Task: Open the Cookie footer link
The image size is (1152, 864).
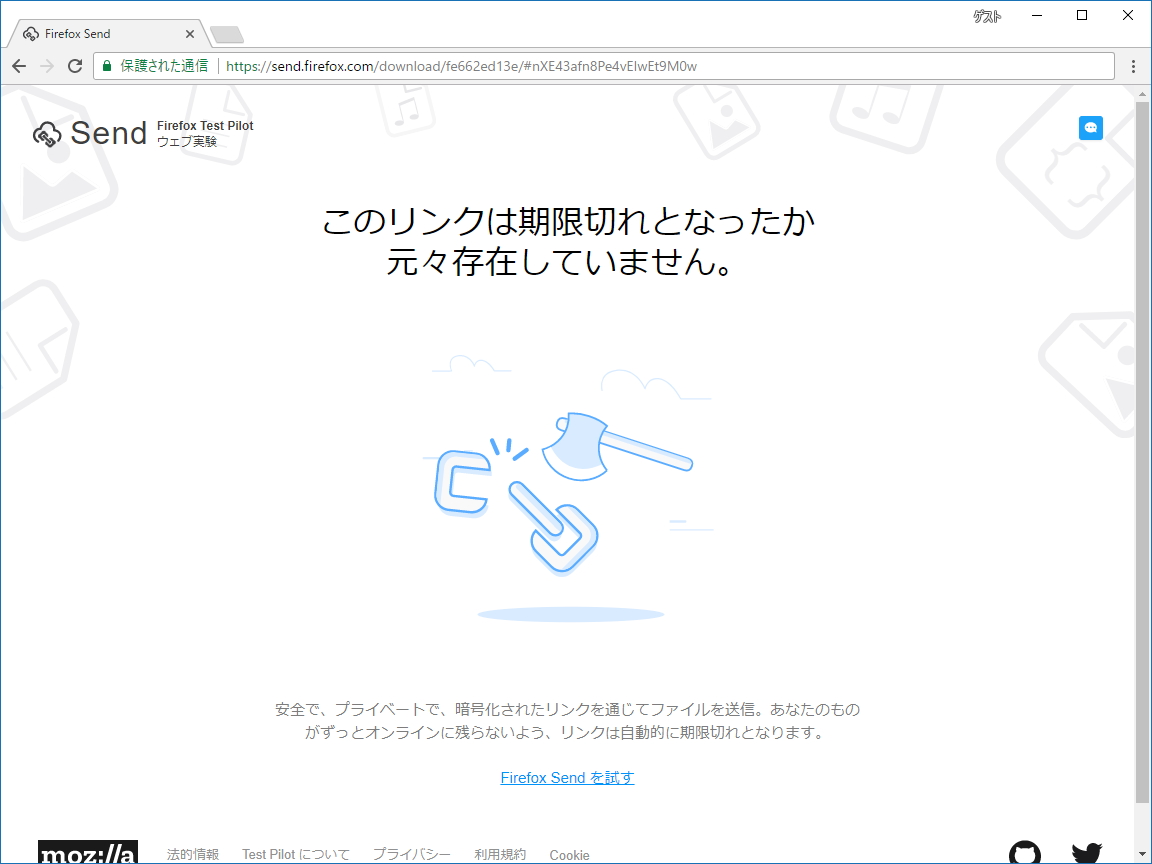Action: point(569,857)
